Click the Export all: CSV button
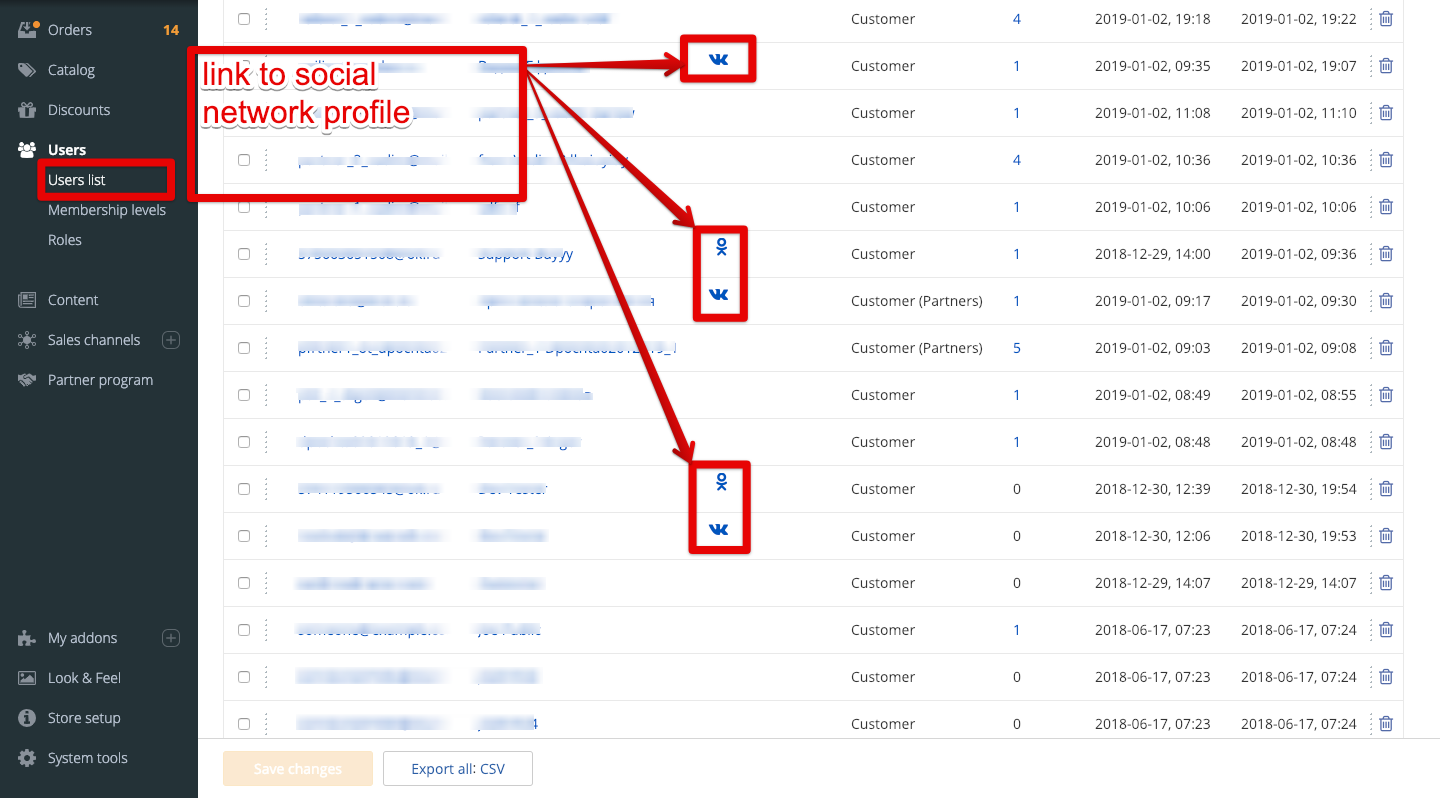The height and width of the screenshot is (798, 1440). pos(458,769)
